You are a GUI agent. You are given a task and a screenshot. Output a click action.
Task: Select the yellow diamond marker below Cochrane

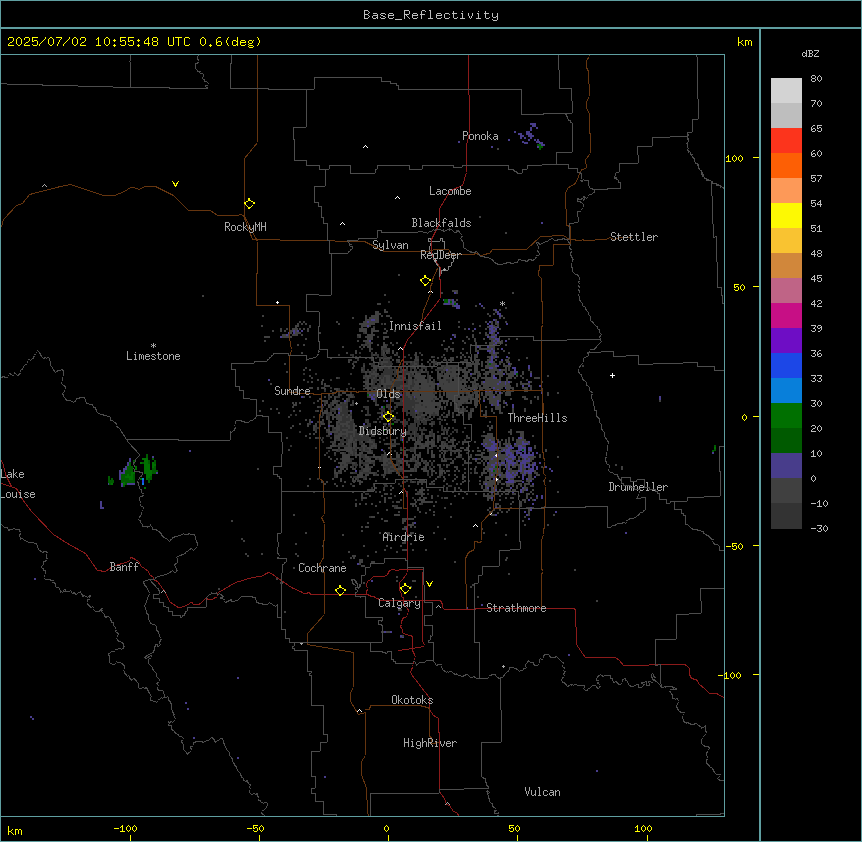coord(340,590)
